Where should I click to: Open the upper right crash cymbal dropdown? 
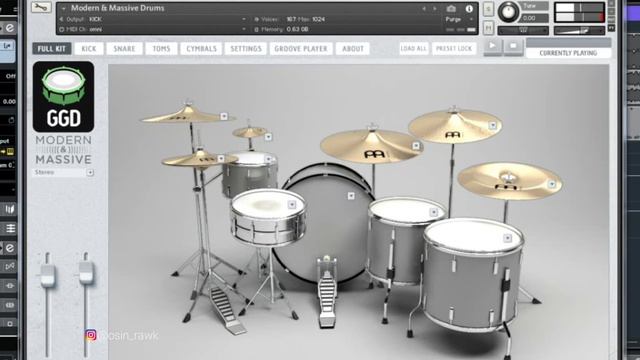click(x=493, y=125)
